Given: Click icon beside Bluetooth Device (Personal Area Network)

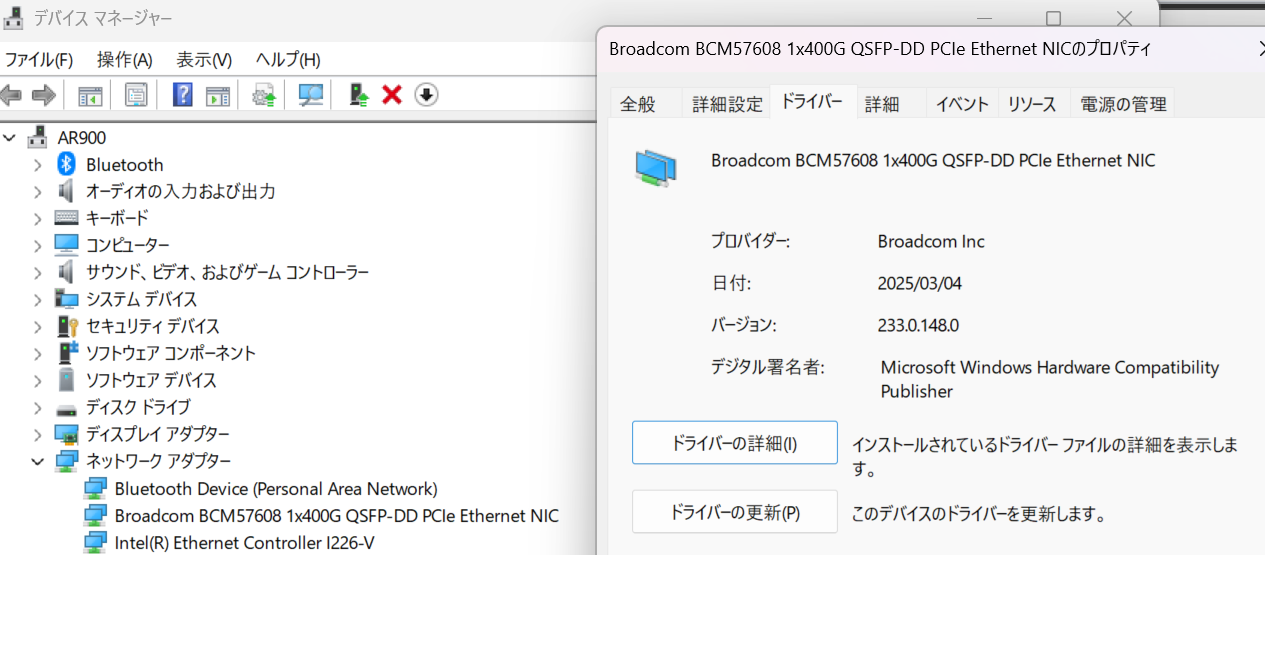Looking at the screenshot, I should click(95, 489).
